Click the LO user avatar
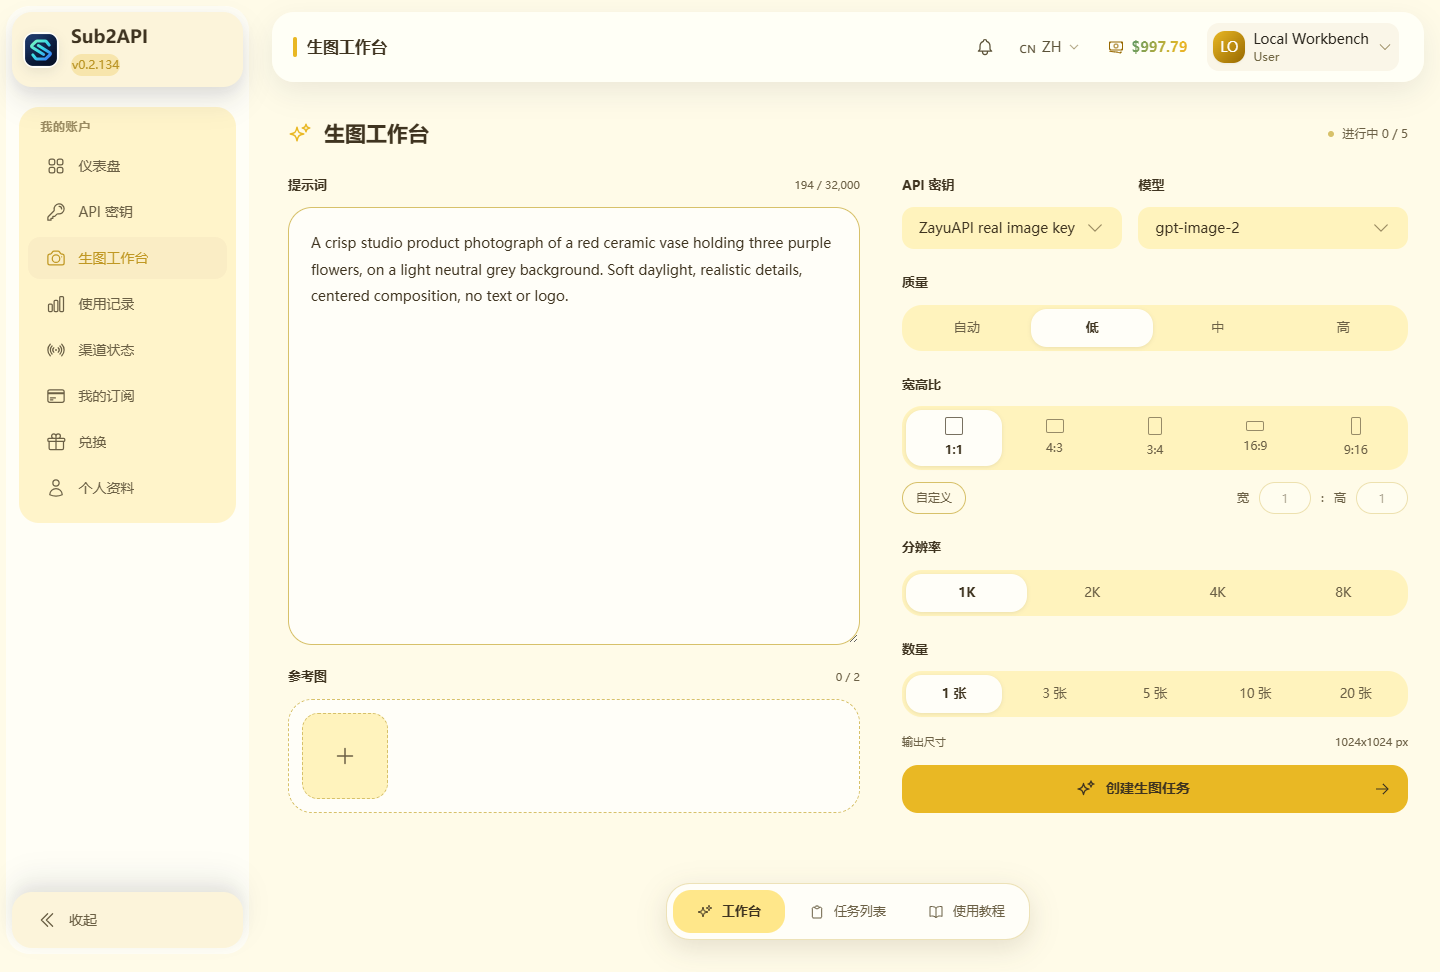 1229,47
